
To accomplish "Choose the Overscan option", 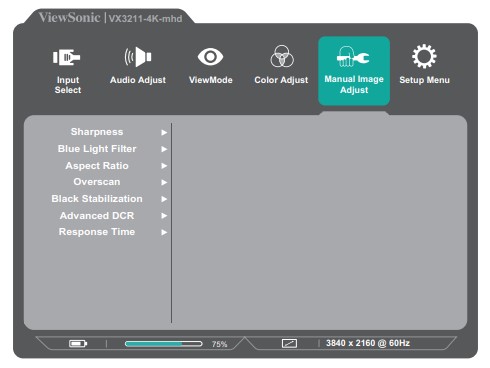I will point(97,182).
